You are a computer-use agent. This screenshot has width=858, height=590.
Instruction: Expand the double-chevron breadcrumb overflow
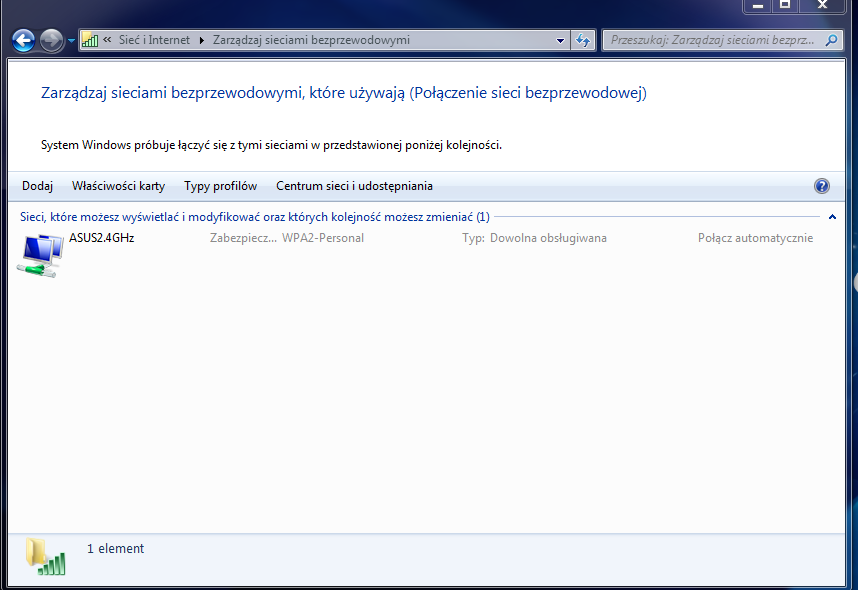[107, 40]
